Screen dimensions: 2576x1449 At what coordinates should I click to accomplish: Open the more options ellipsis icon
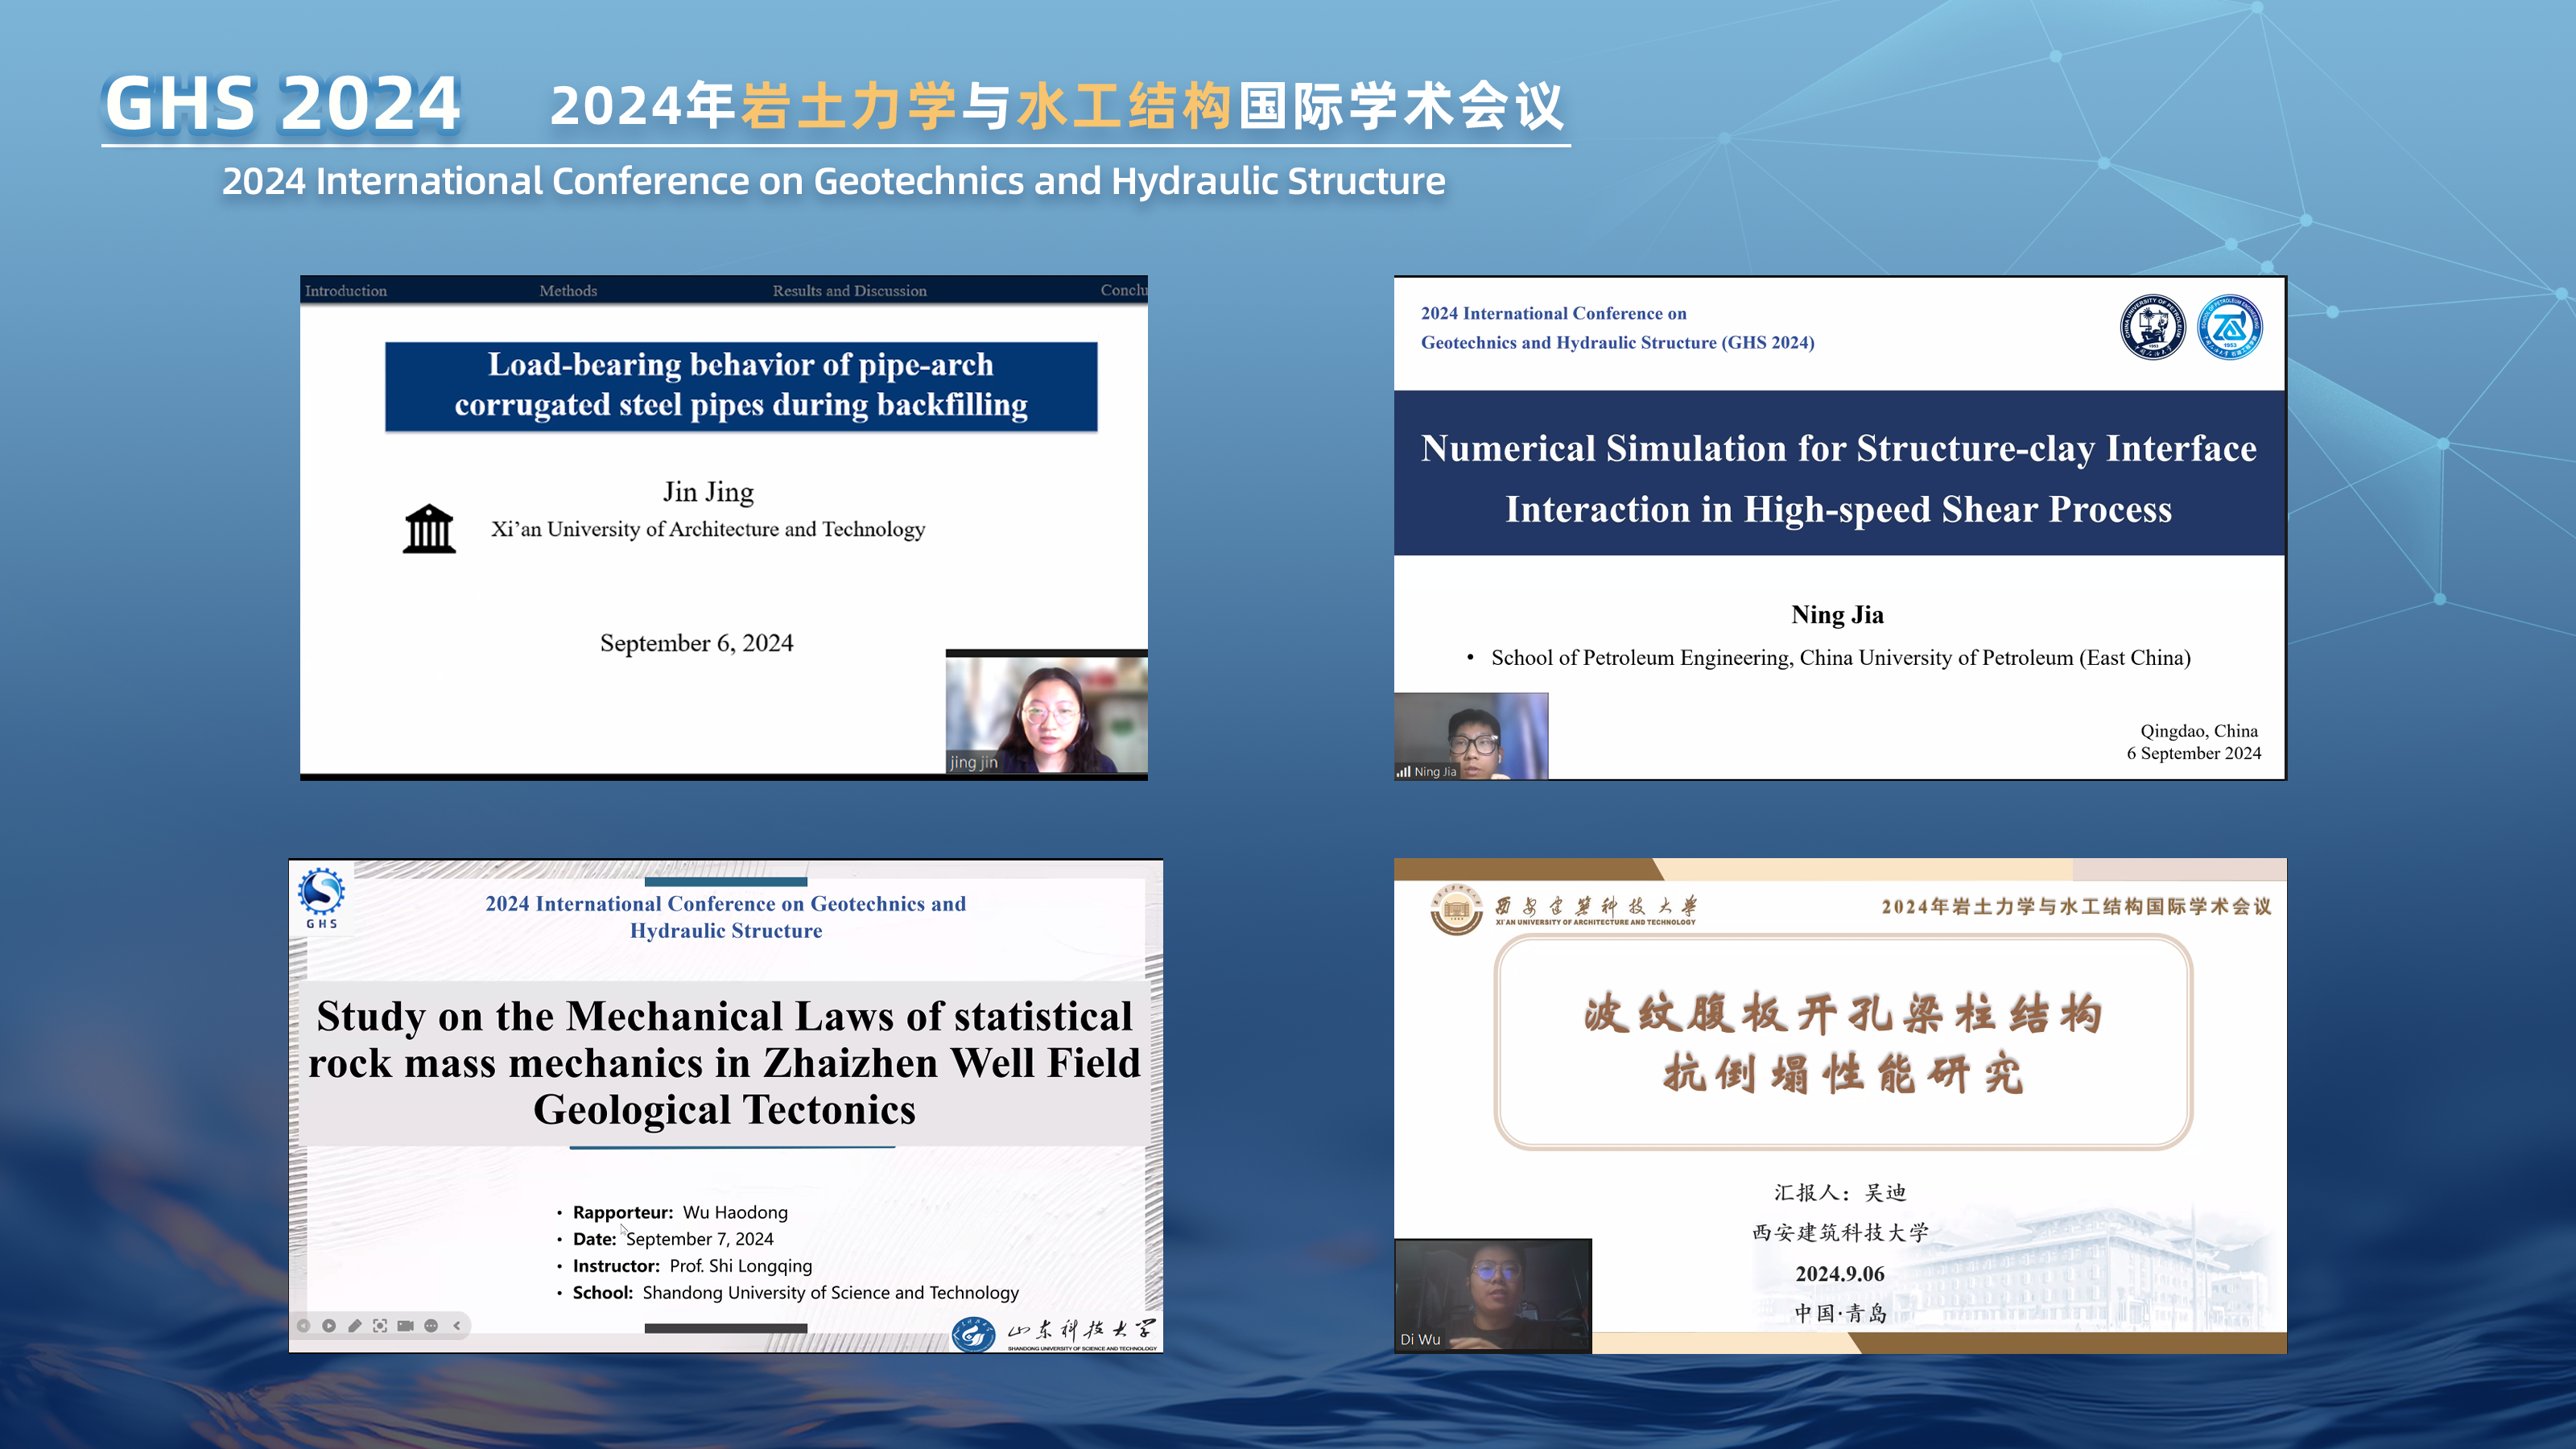pyautogui.click(x=431, y=1325)
